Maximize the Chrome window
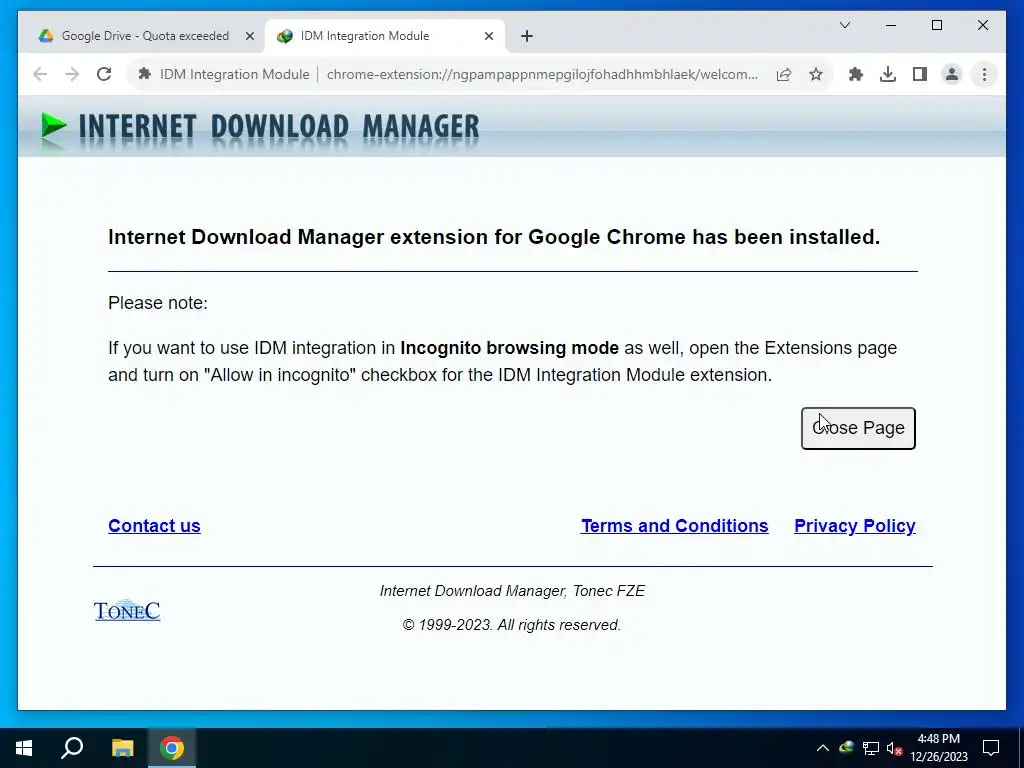Viewport: 1024px width, 768px height. [x=936, y=25]
